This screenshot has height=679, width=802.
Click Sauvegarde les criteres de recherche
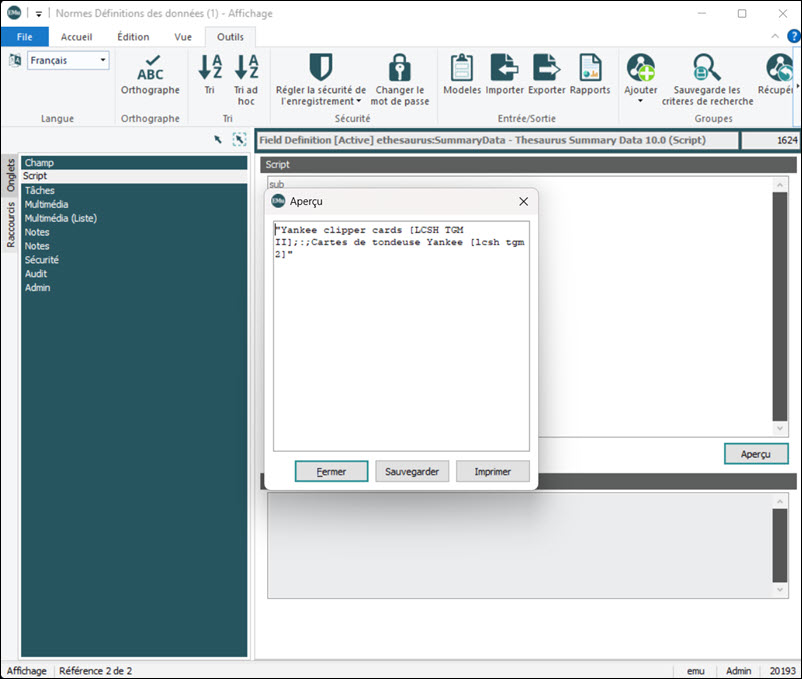click(x=707, y=79)
